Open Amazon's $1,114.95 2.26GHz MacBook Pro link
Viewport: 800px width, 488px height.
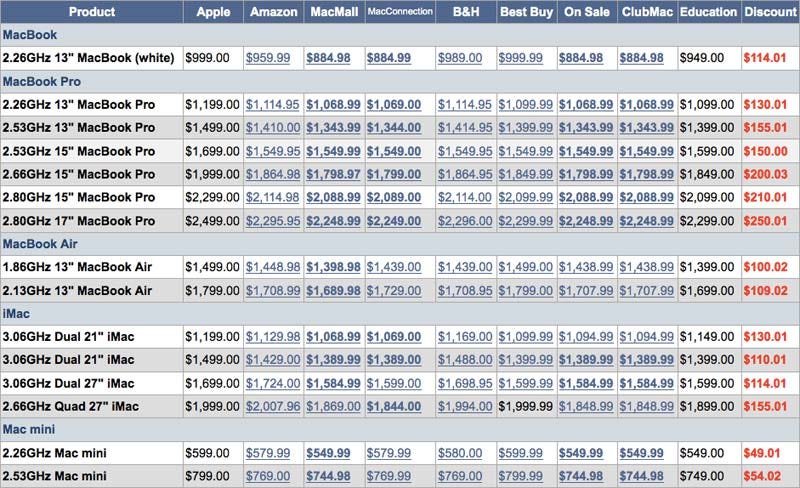pyautogui.click(x=272, y=105)
